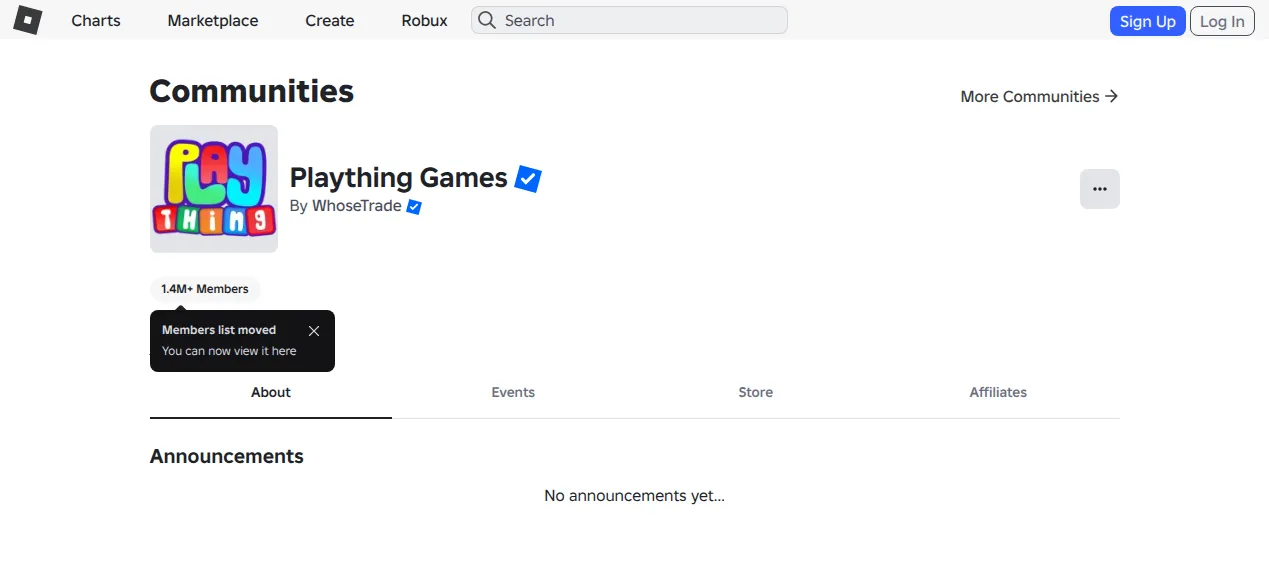Dismiss the Members list moved tooltip

tap(314, 331)
